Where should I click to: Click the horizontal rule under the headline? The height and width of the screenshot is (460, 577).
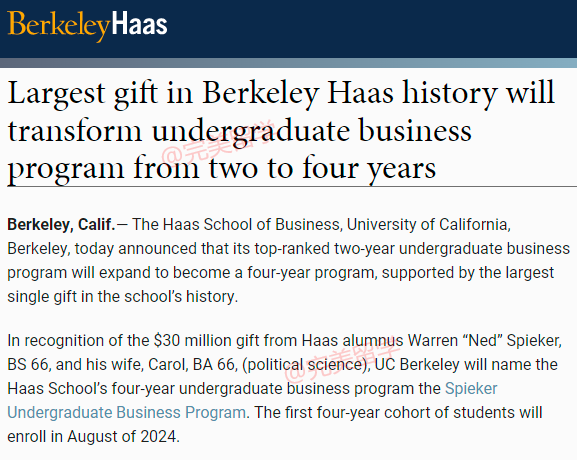[x=292, y=187]
